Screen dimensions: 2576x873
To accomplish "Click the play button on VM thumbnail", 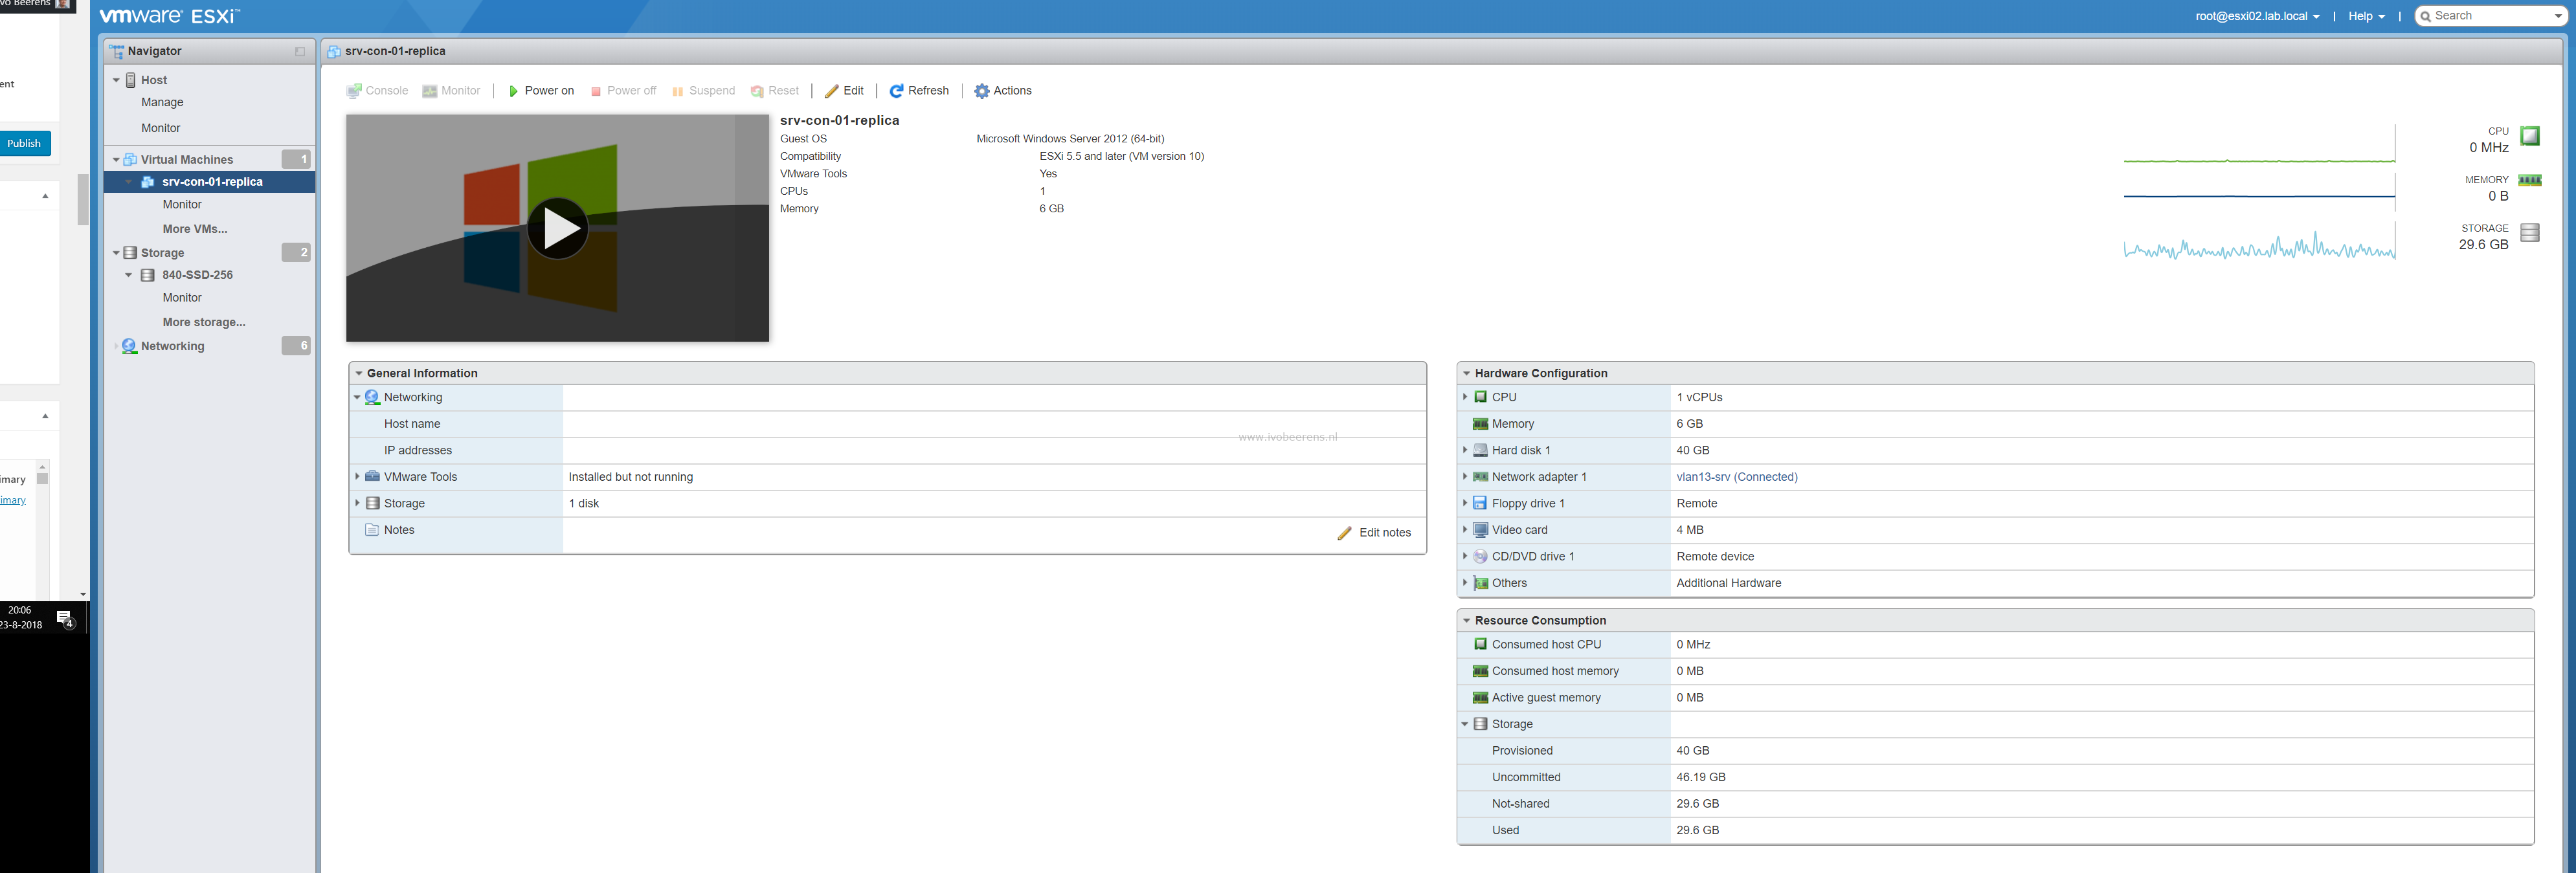I will coord(557,228).
